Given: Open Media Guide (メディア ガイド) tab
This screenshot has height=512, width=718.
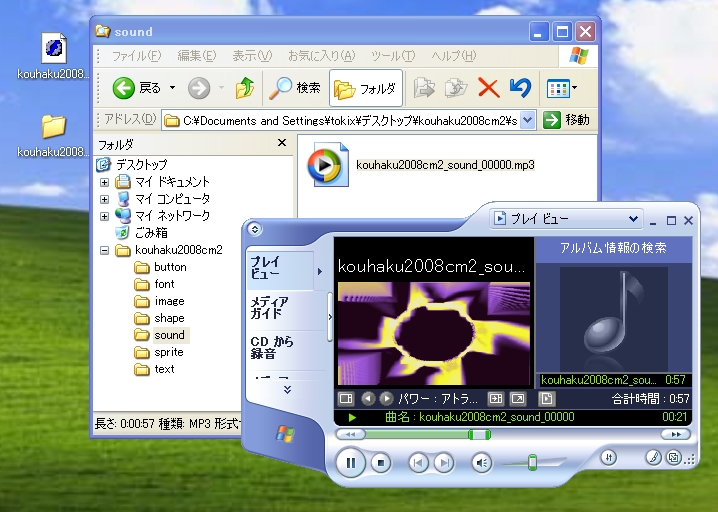Looking at the screenshot, I should pos(280,308).
